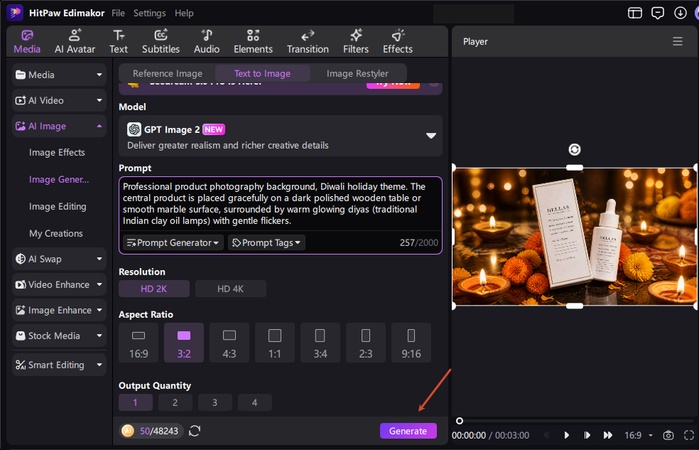The image size is (699, 450).
Task: Step to next frame in player
Action: click(587, 435)
